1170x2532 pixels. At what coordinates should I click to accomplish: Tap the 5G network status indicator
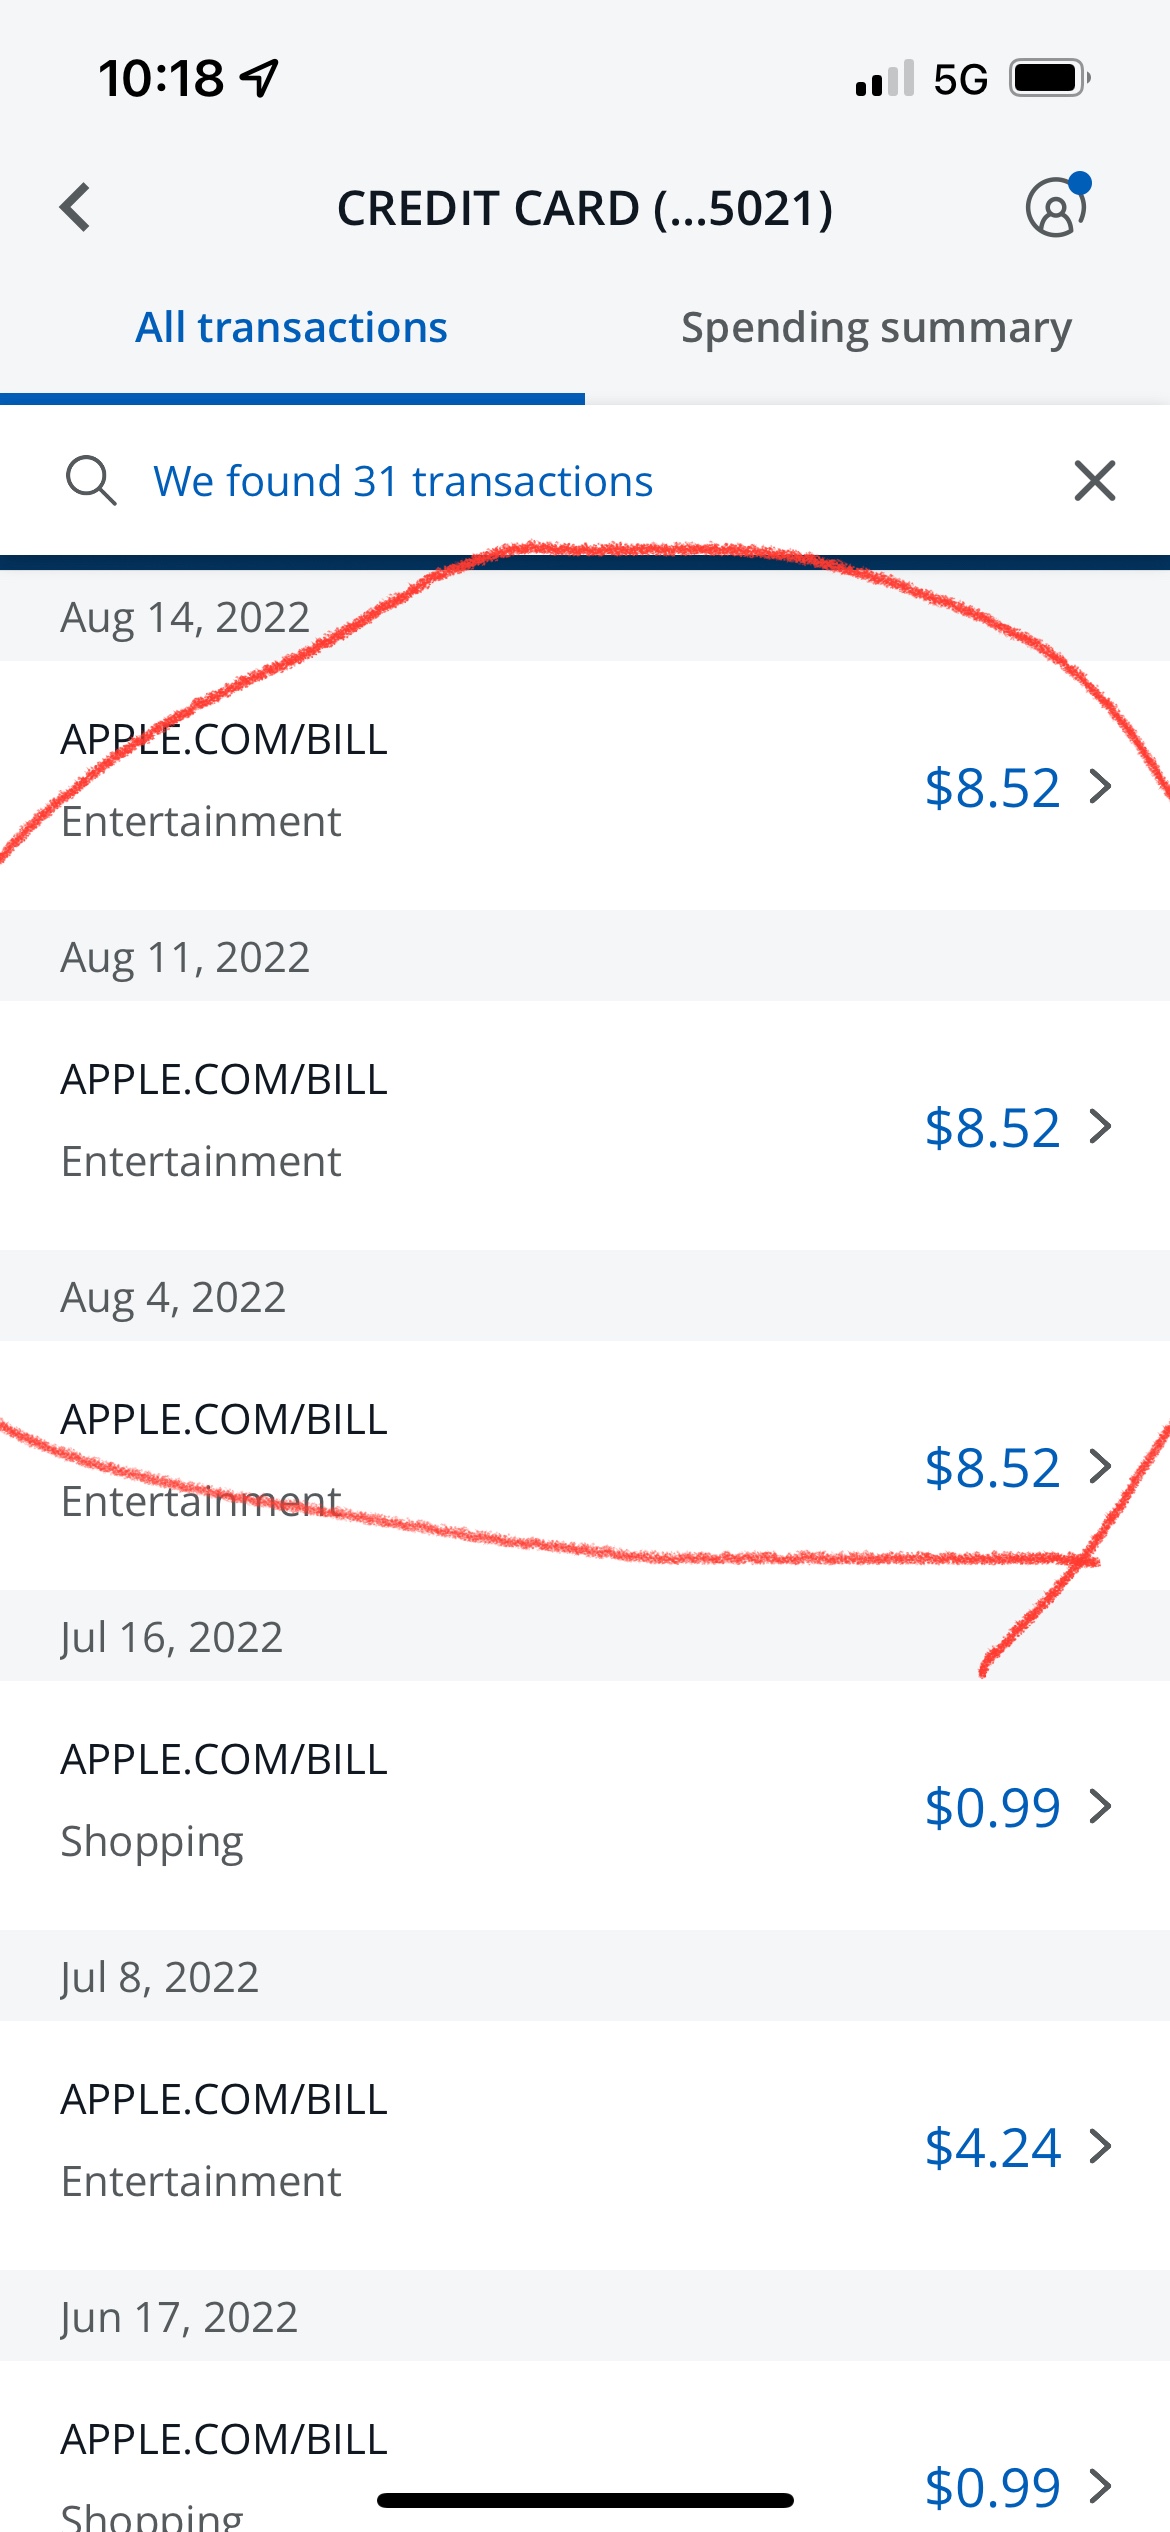[x=960, y=79]
